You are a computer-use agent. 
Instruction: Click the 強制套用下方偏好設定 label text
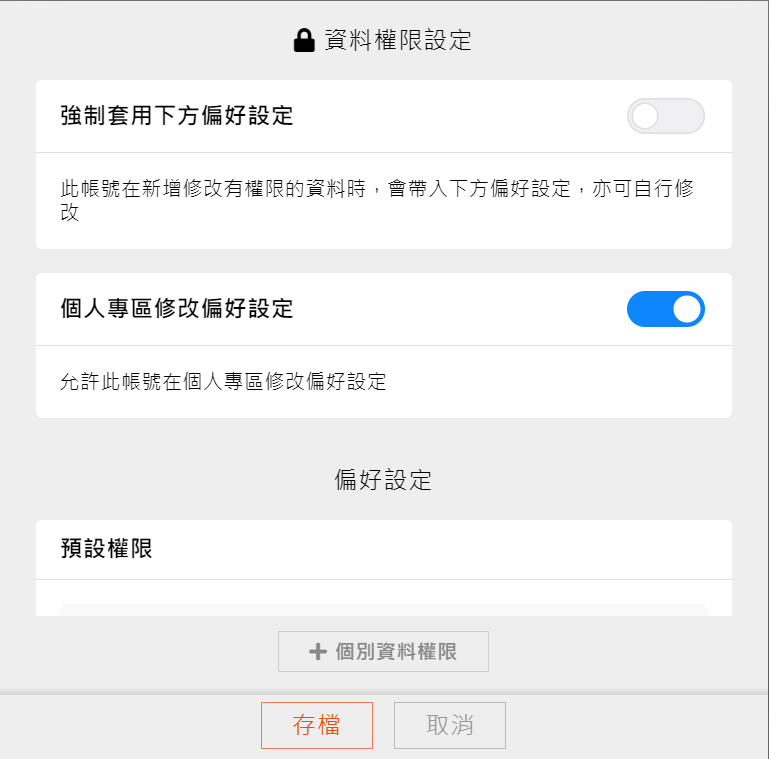tap(177, 116)
